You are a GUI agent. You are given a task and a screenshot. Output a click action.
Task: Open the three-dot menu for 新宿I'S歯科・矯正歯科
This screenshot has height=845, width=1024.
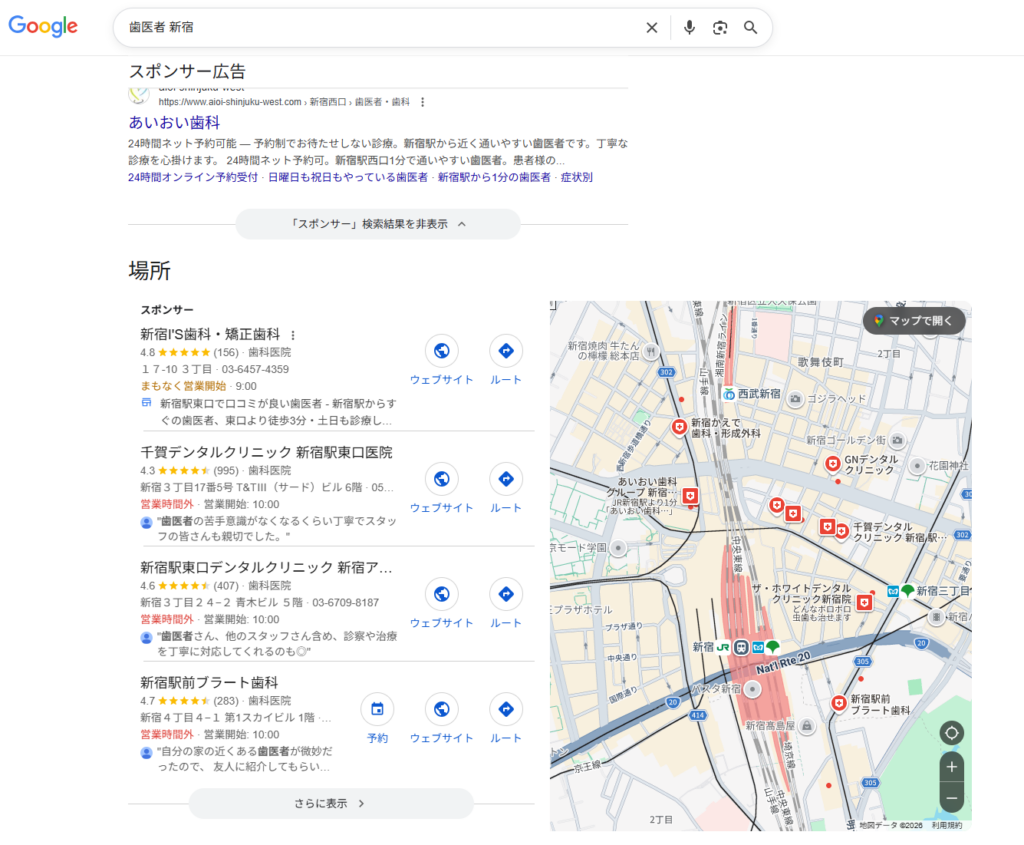coord(293,333)
